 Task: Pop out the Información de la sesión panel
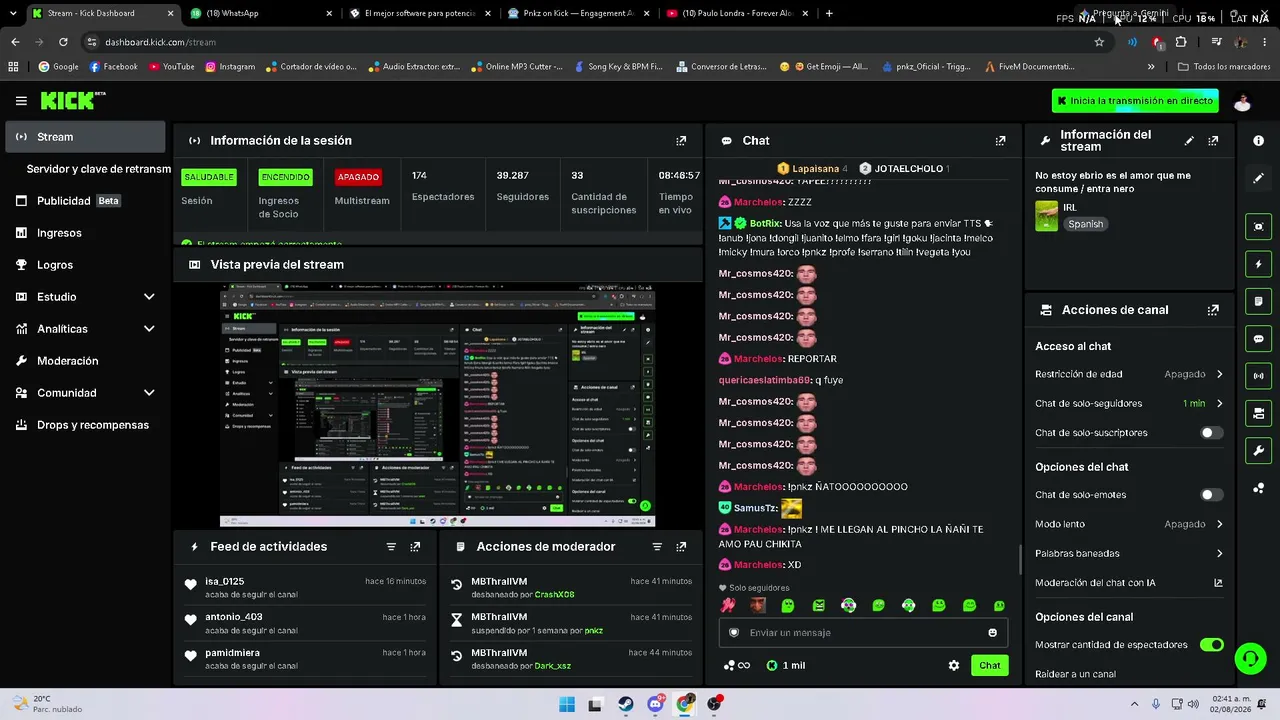coord(681,141)
